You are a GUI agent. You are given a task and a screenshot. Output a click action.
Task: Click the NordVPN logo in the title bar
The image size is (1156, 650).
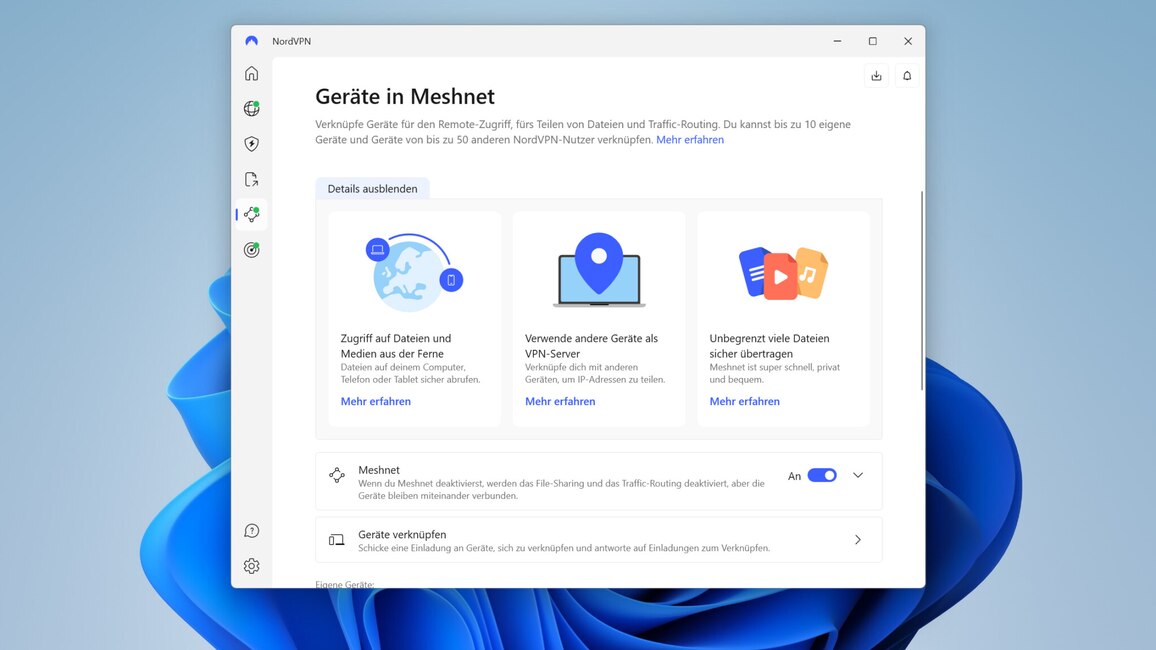(251, 41)
